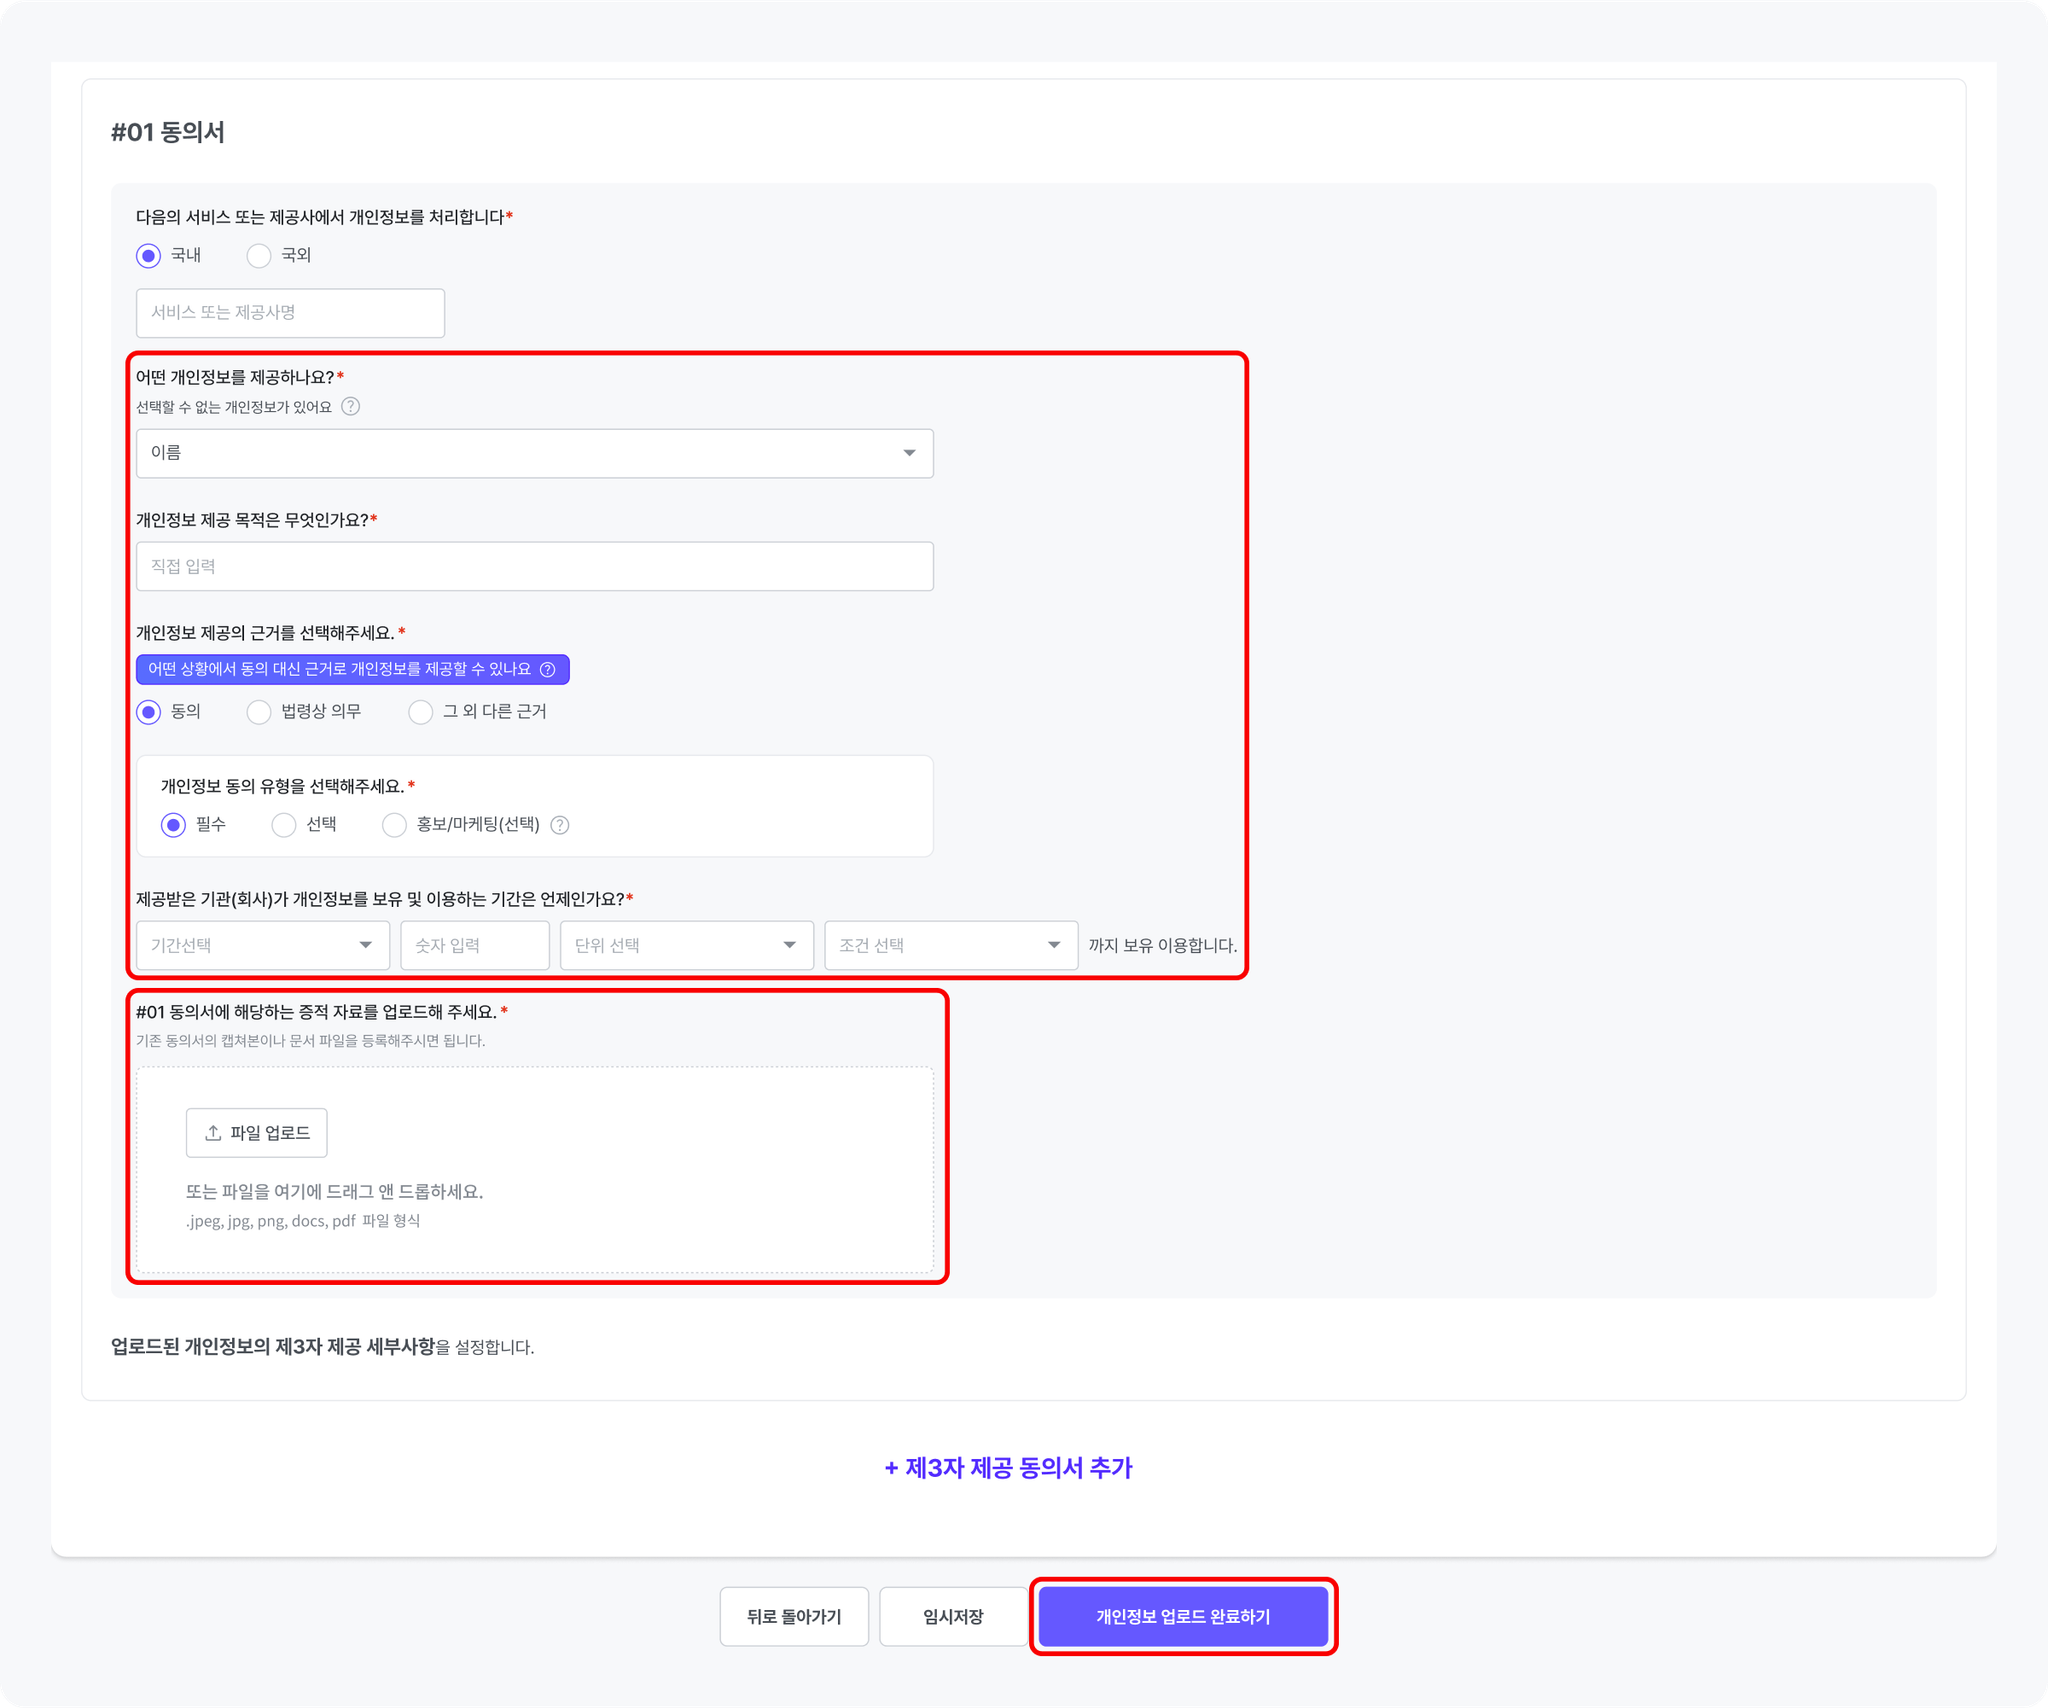The width and height of the screenshot is (2048, 1708).
Task: Click the help icon next to 선택할 수 없는 개인정보가 있어요
Action: (x=350, y=407)
